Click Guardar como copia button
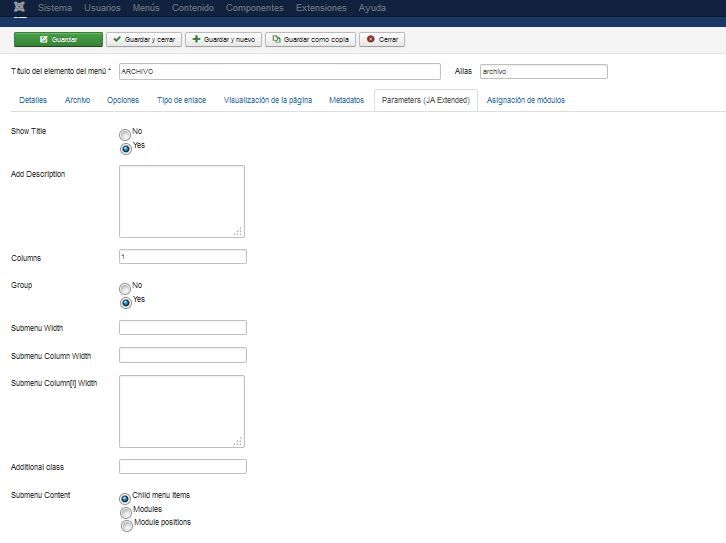Viewport: 726px width, 543px height. (311, 39)
